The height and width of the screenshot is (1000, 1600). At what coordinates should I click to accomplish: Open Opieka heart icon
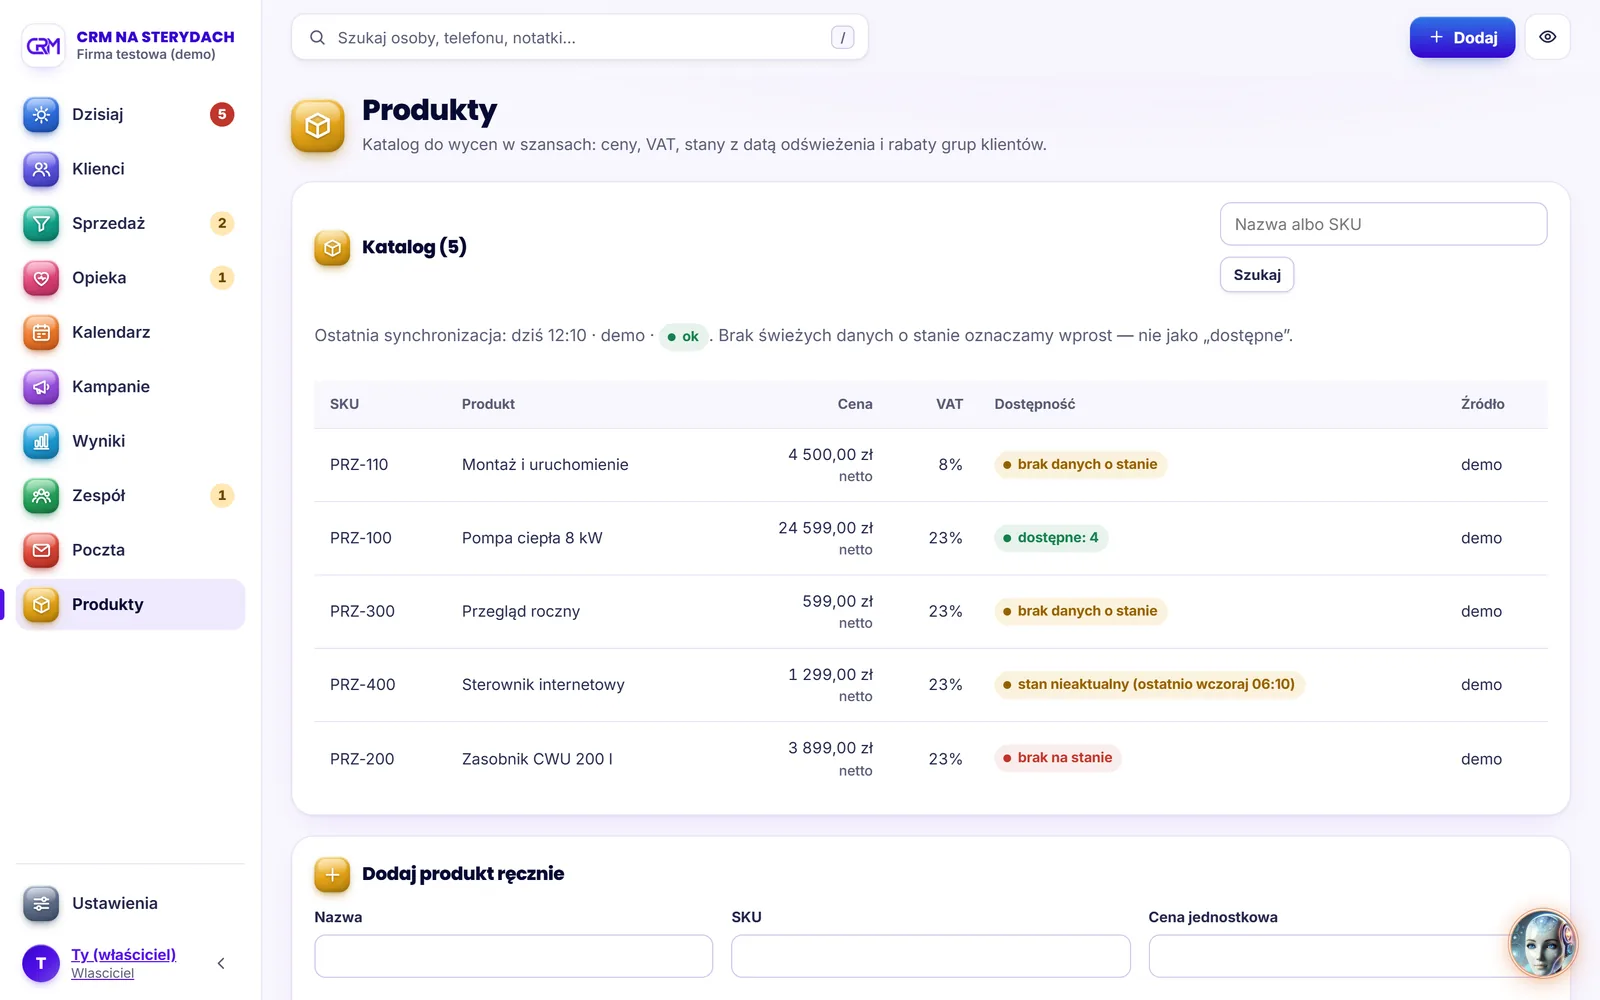pos(41,278)
